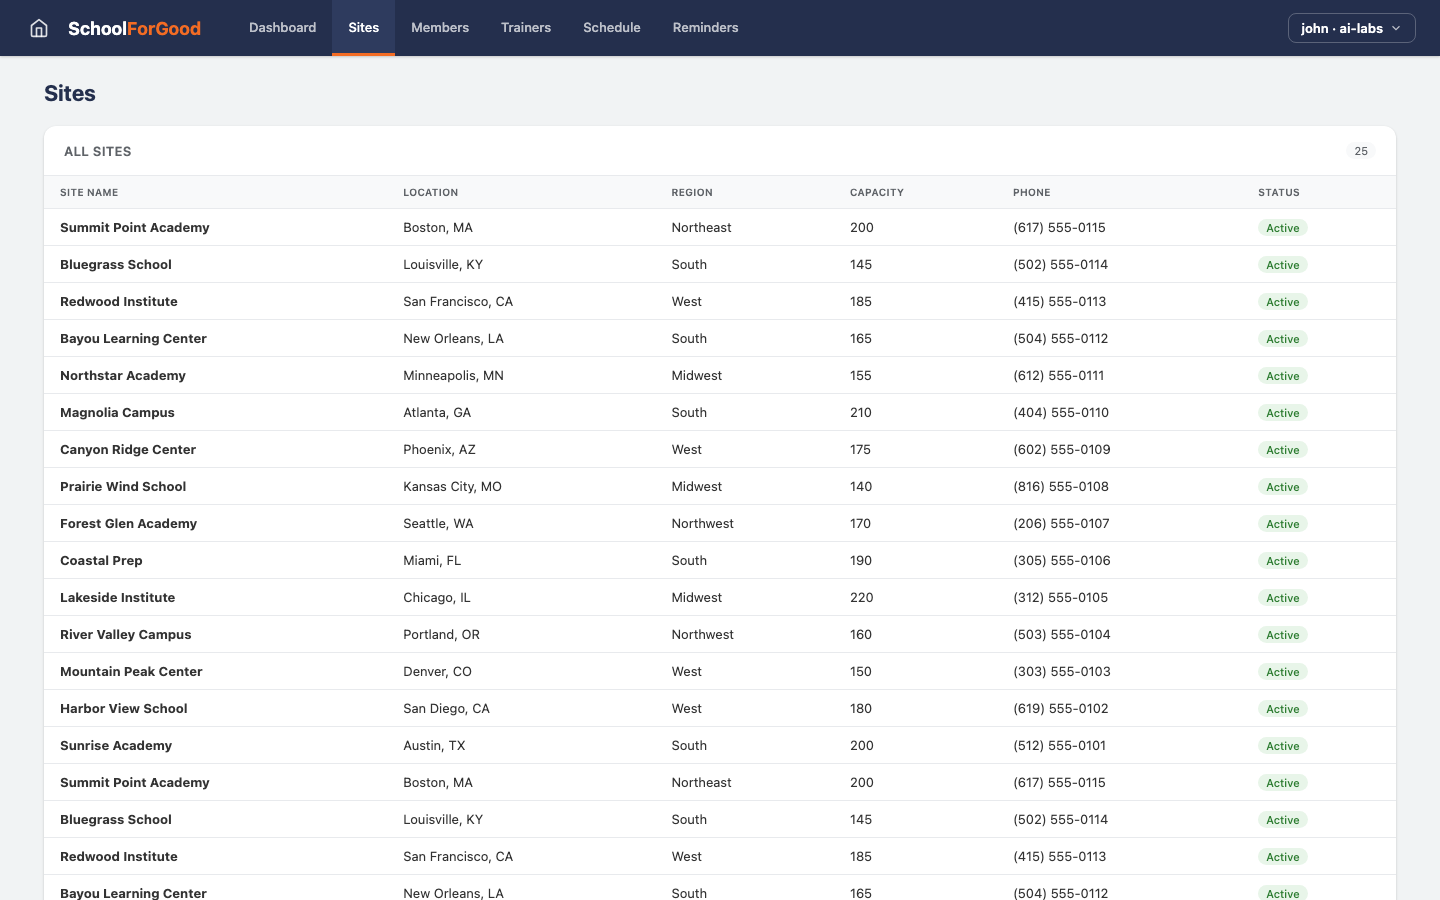The image size is (1440, 900).
Task: Select the REGION column header
Action: point(692,192)
